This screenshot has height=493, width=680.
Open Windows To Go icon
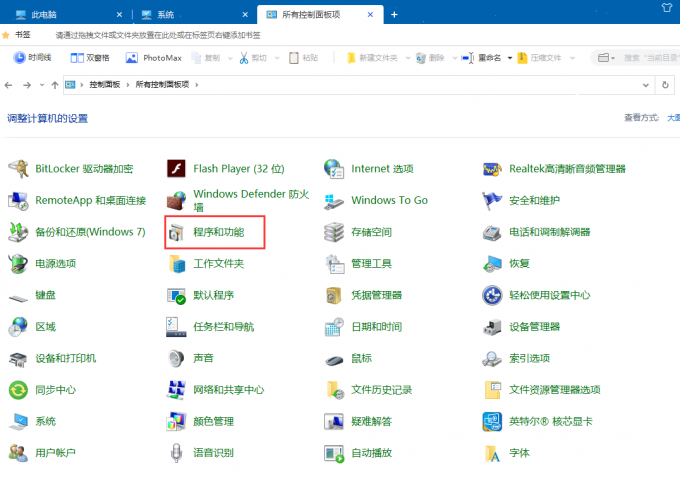pos(334,201)
